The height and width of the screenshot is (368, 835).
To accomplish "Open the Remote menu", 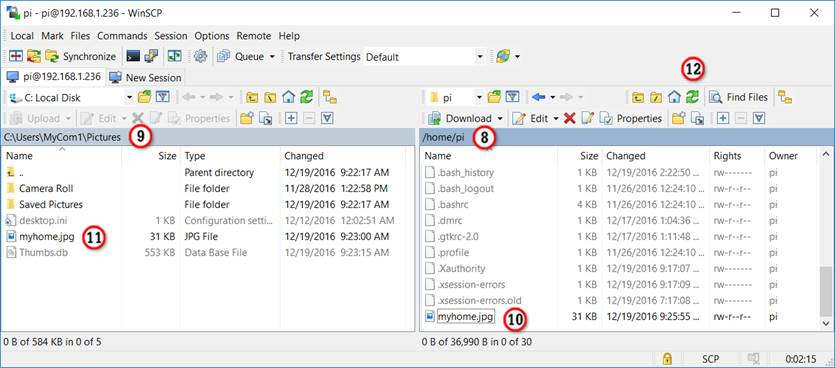I will (253, 36).
